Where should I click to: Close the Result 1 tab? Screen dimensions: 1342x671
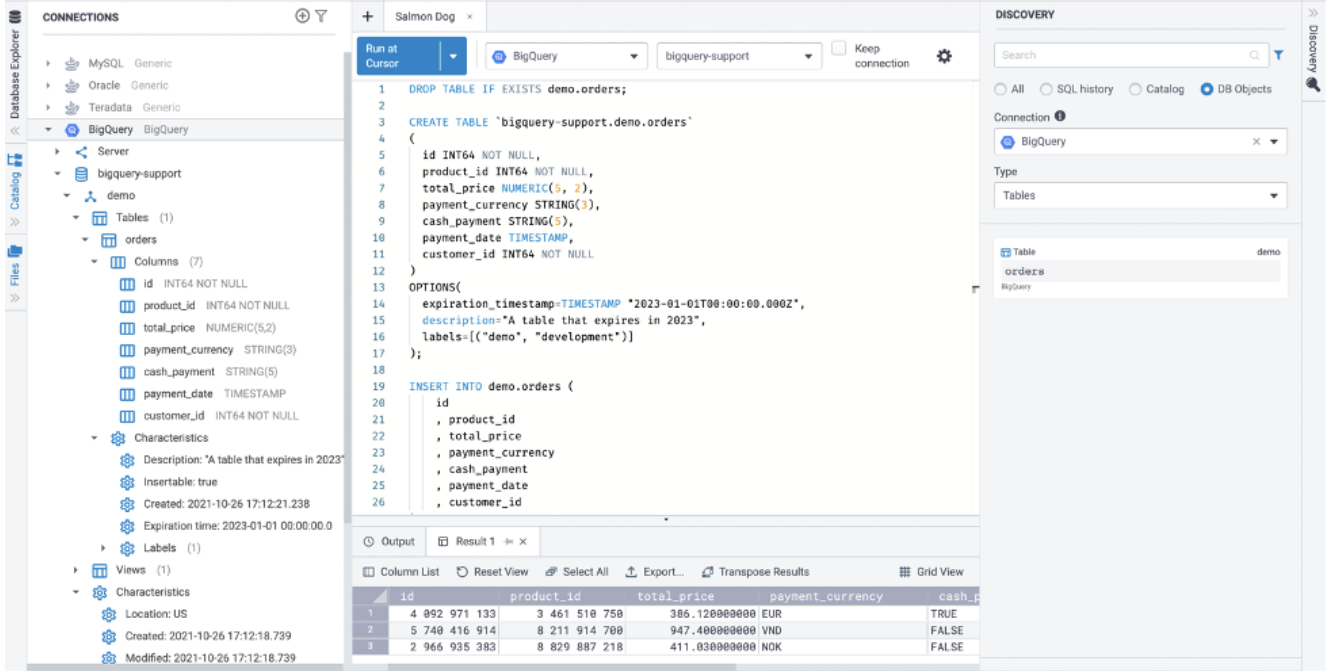click(523, 541)
